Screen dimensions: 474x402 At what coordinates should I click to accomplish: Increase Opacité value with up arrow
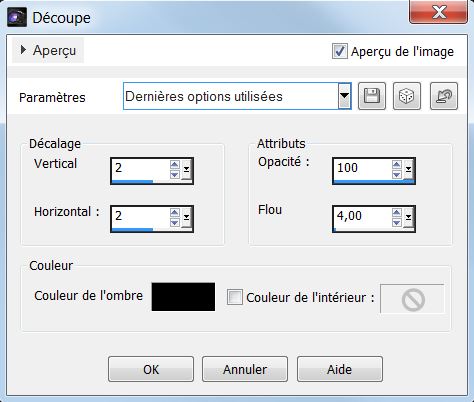click(x=397, y=164)
